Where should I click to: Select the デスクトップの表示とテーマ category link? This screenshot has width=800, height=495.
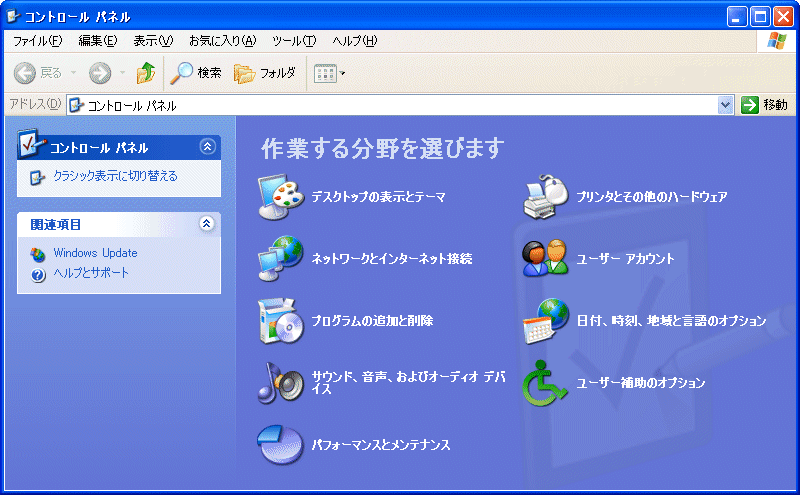(x=379, y=197)
